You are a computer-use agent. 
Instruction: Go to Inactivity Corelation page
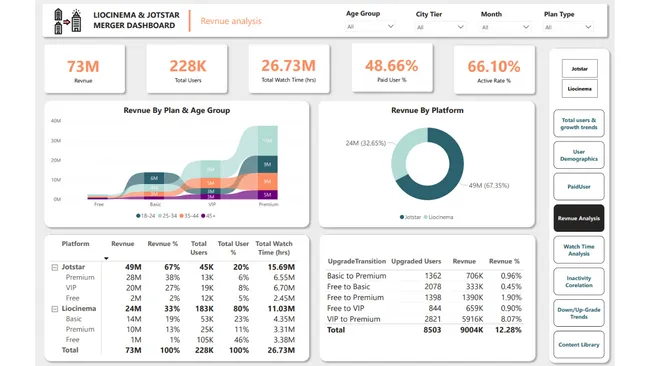pyautogui.click(x=579, y=281)
